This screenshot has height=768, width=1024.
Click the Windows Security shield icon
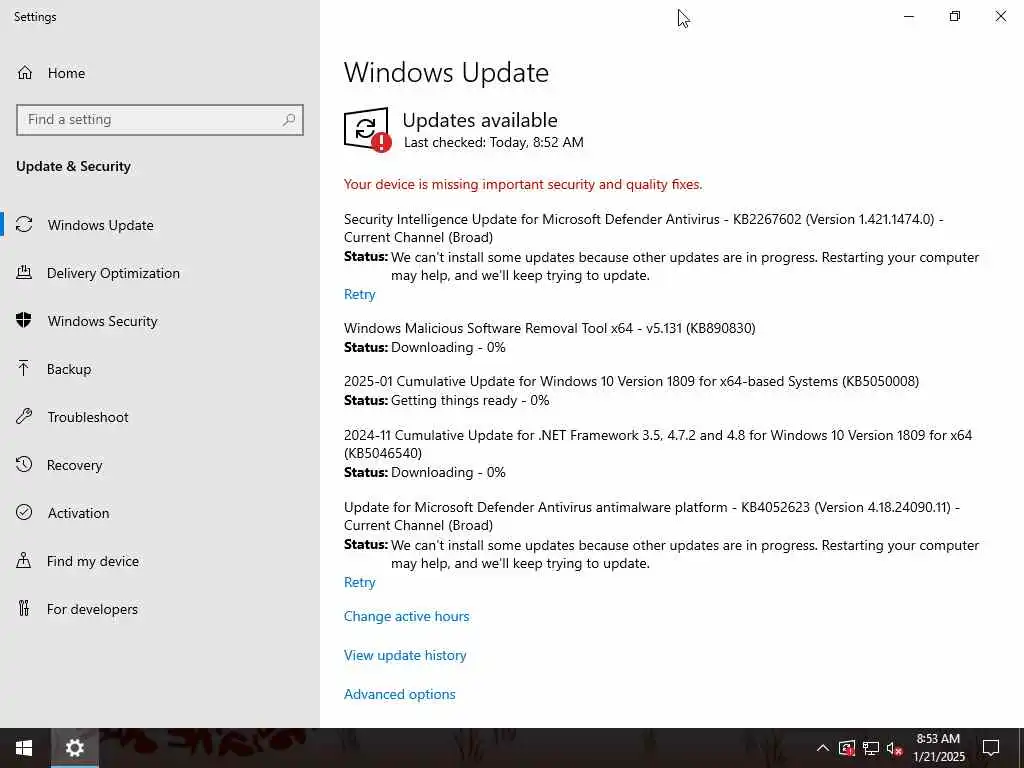point(24,320)
